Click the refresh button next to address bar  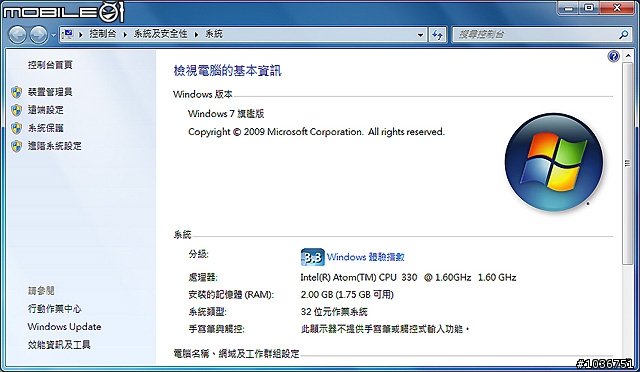[x=438, y=35]
